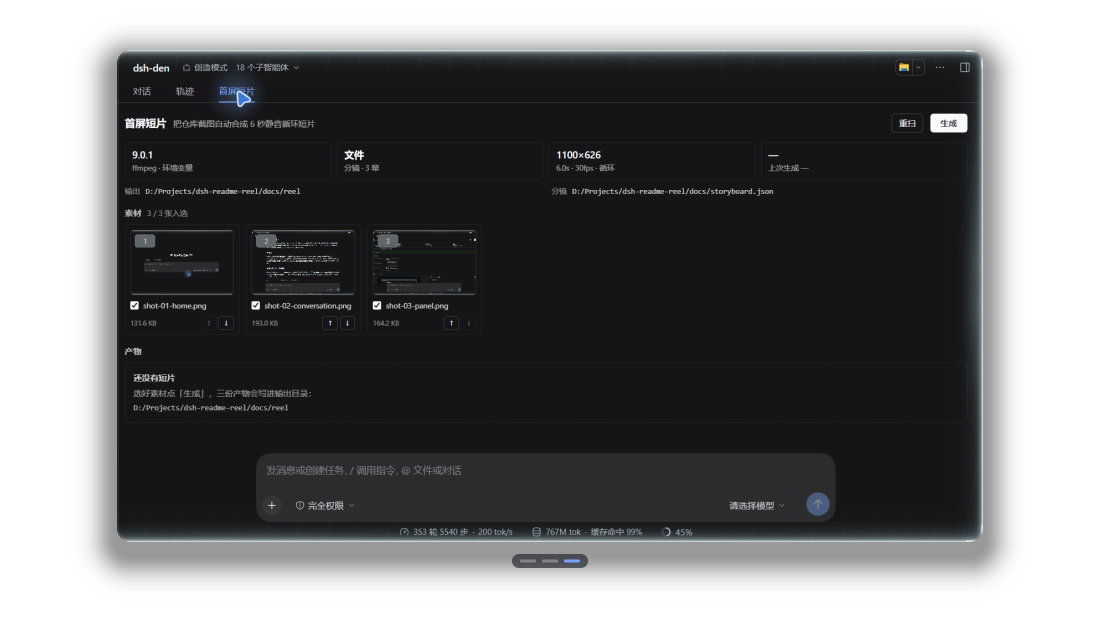Click the 1100×626 resolution card
This screenshot has width=1100, height=626.
652,161
